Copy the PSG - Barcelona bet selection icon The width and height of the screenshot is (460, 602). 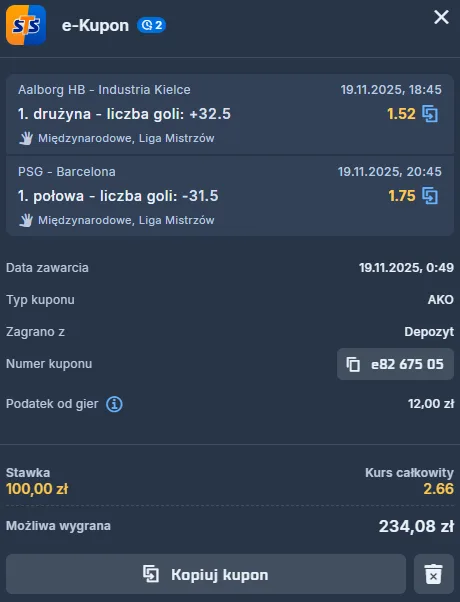[430, 196]
